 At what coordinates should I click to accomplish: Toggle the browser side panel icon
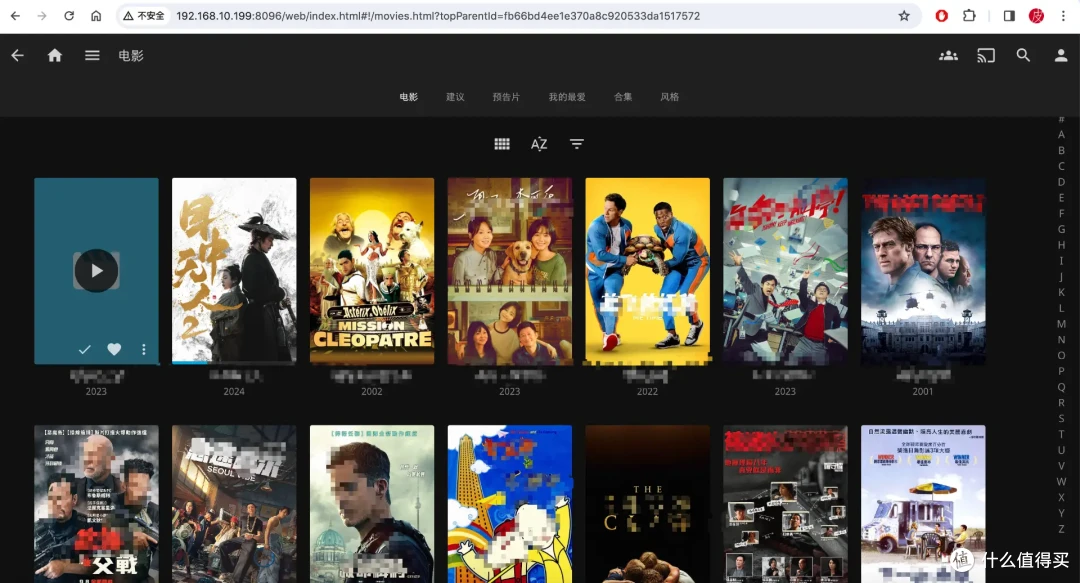[1009, 16]
